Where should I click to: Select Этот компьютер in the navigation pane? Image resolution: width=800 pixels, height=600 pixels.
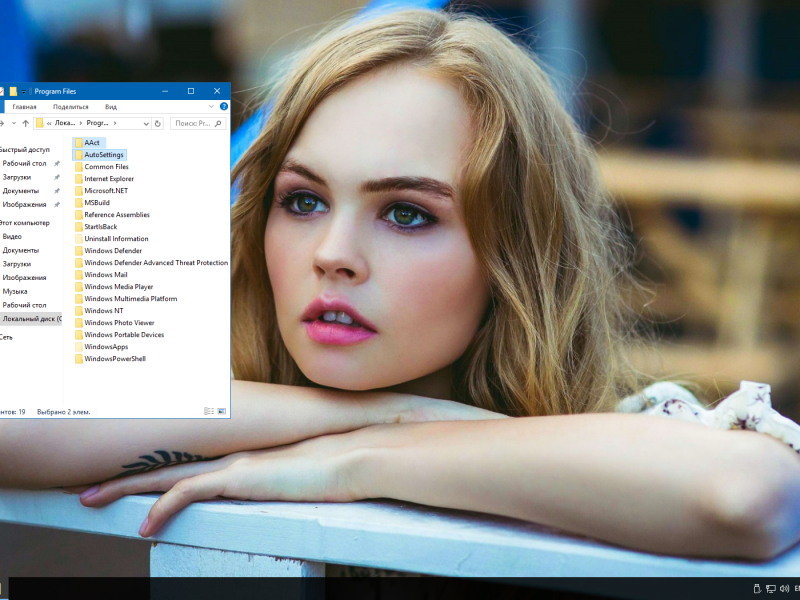[x=24, y=223]
